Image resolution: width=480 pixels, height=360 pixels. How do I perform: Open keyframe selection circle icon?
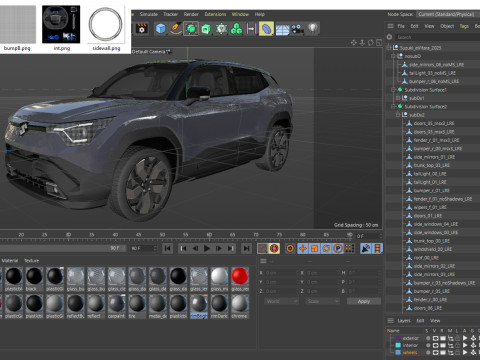click(x=290, y=248)
